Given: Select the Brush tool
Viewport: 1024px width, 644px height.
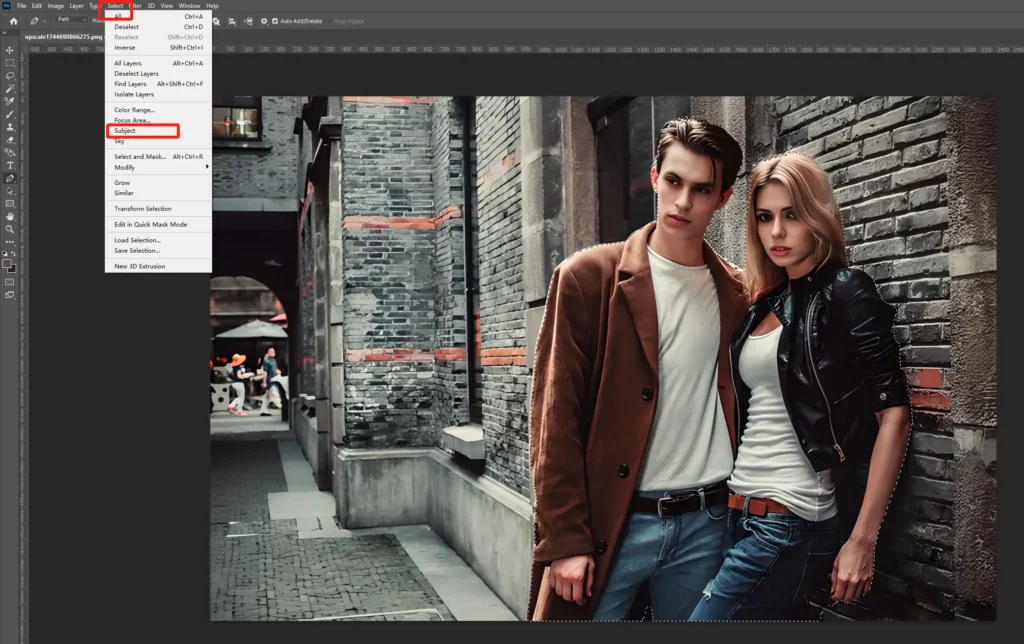Looking at the screenshot, I should [10, 114].
